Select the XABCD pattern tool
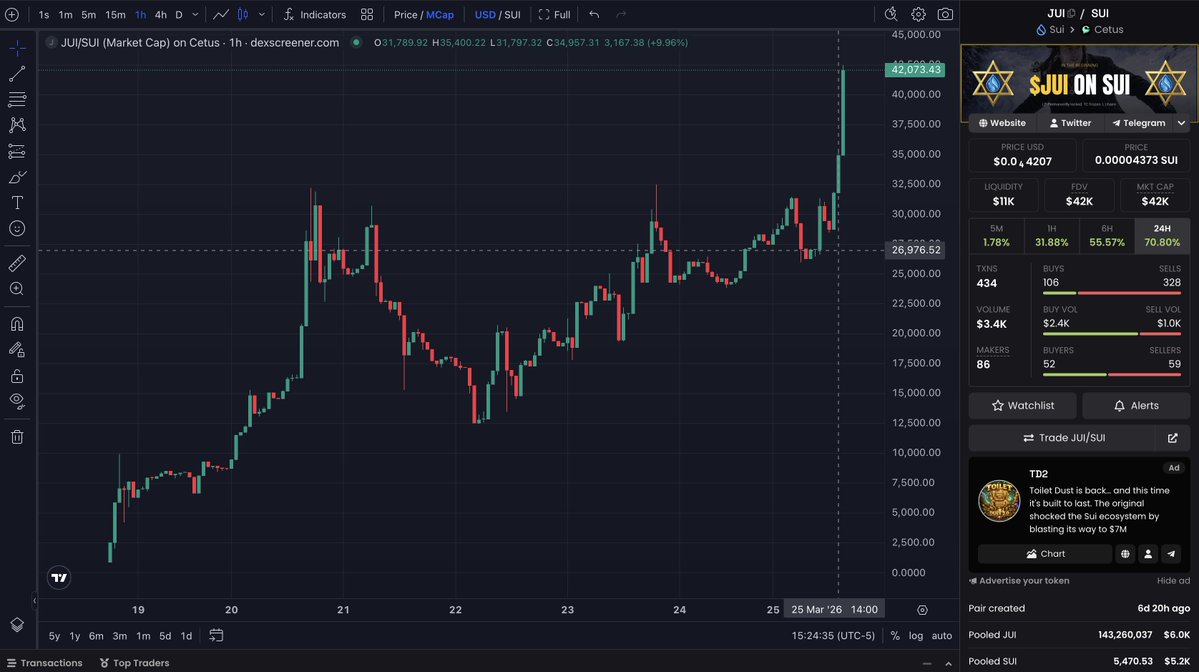This screenshot has height=672, width=1199. 17,125
